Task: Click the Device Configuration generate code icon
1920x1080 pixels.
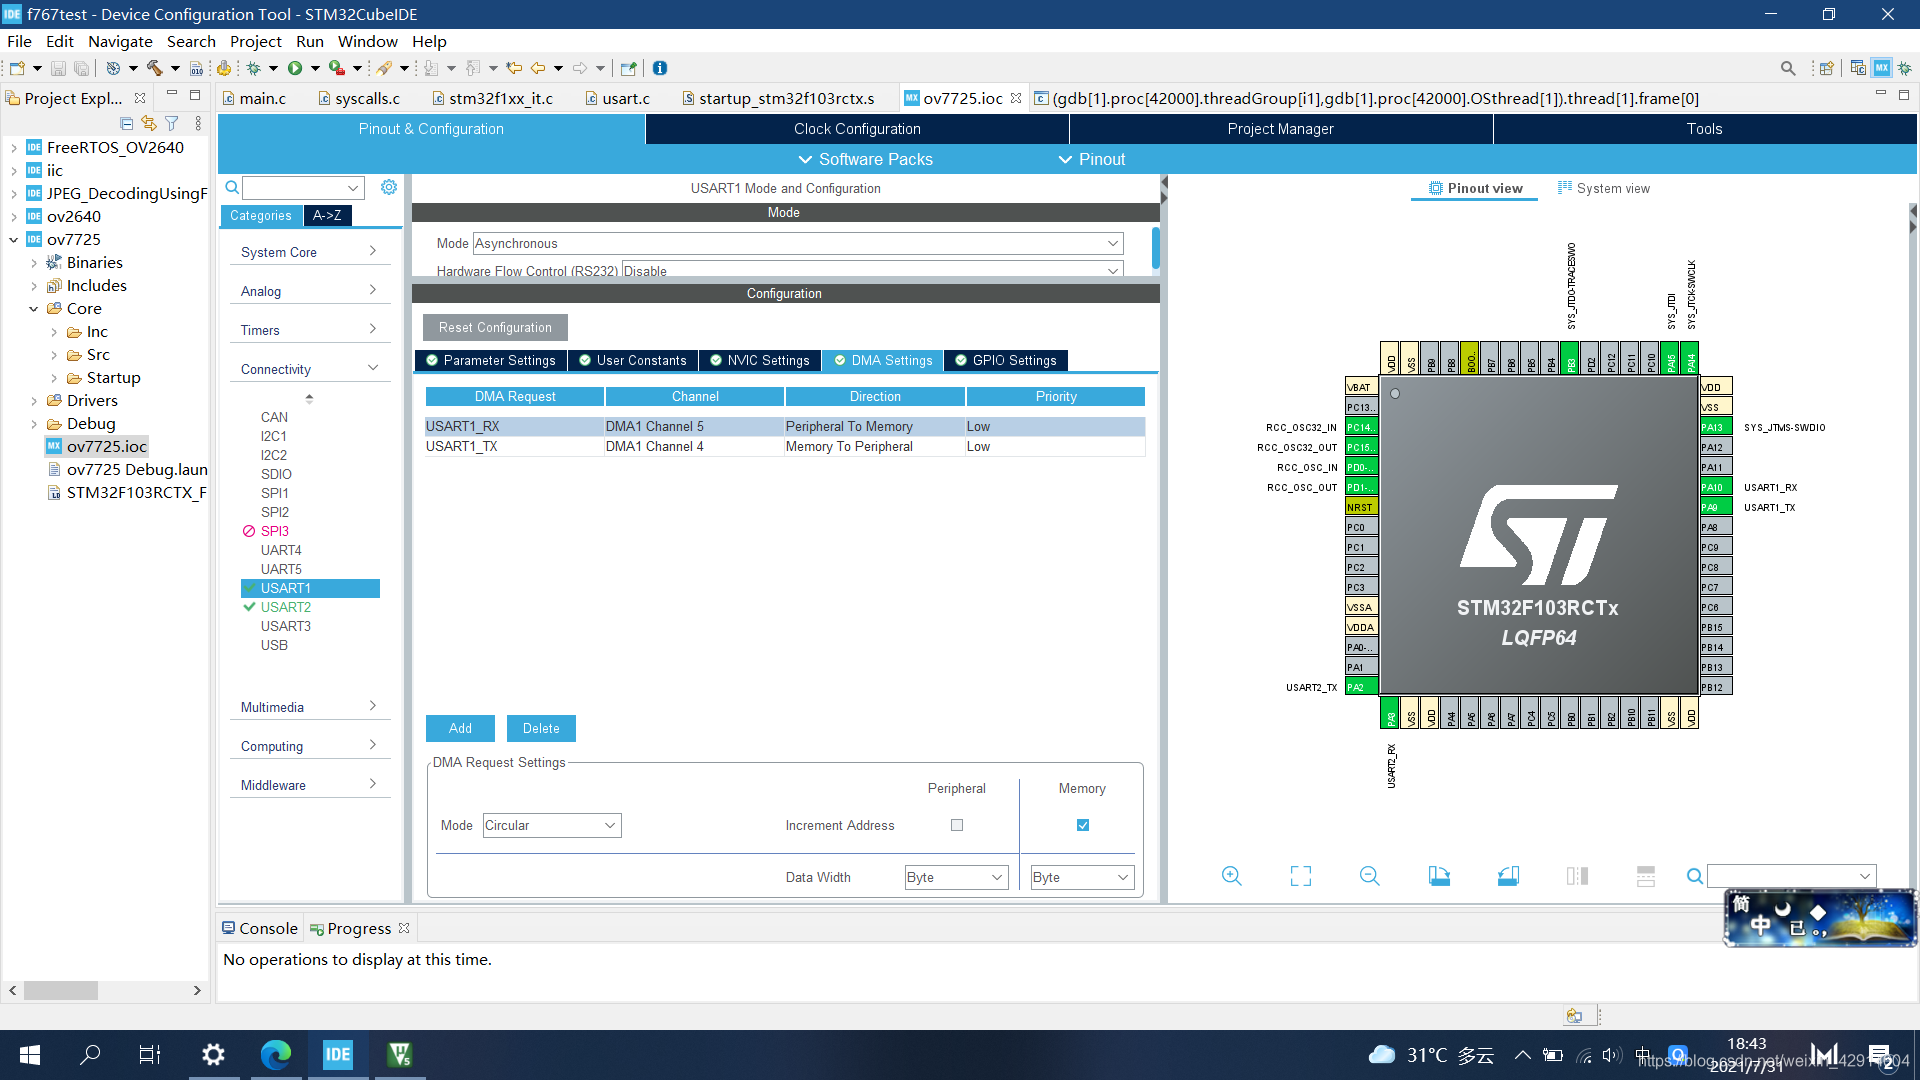Action: (224, 68)
